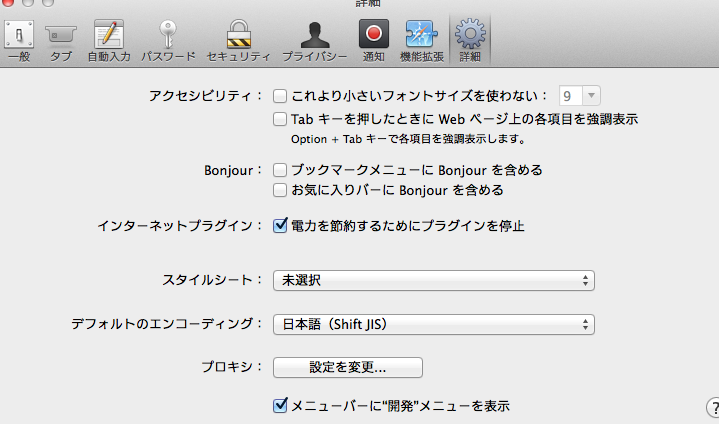
Task: Open the 自動入力 (AutoFill) preferences pane
Action: click(109, 40)
